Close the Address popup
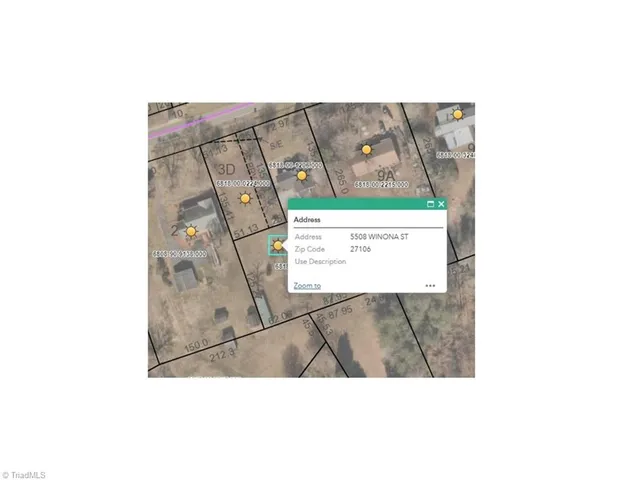Viewport: 622px width, 480px height. pyautogui.click(x=441, y=204)
